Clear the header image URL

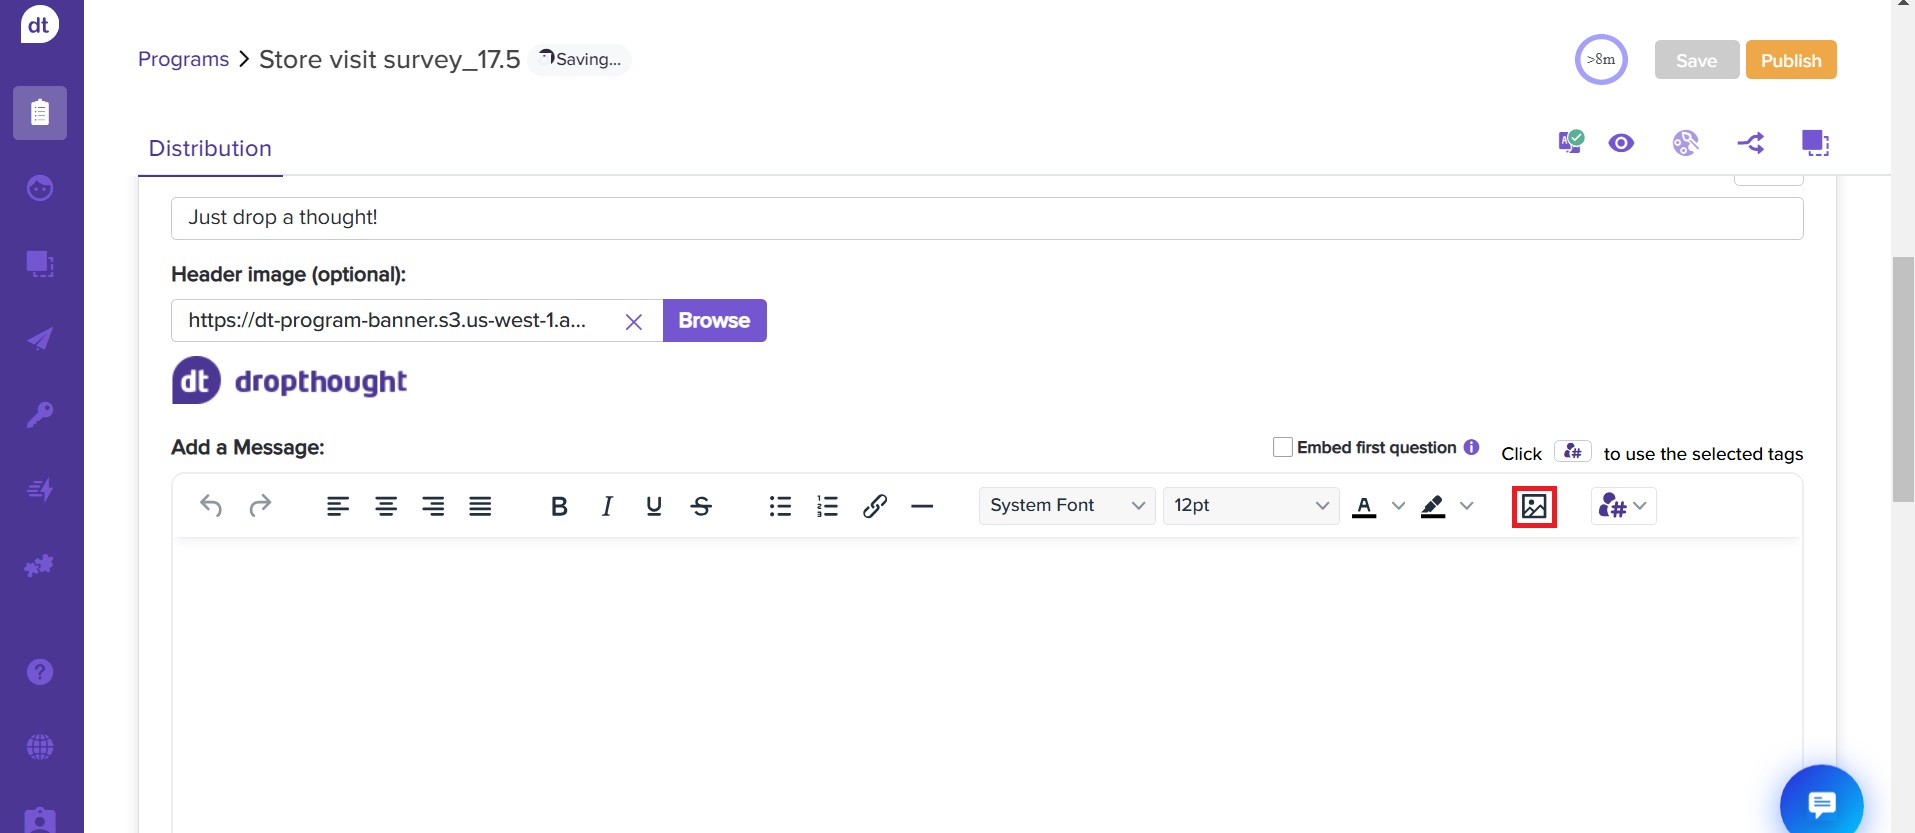click(x=633, y=322)
